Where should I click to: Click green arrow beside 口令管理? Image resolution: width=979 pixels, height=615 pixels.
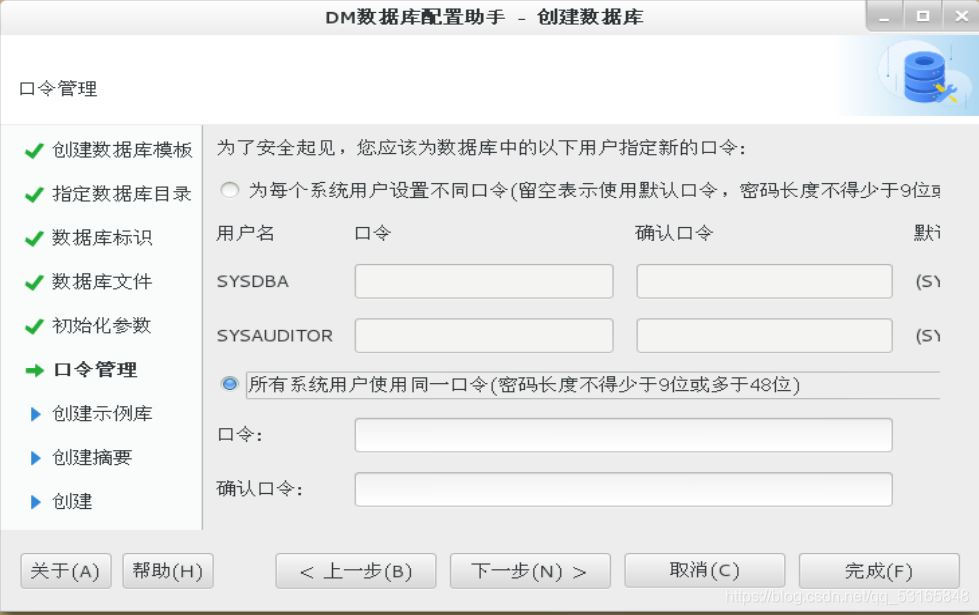34,370
